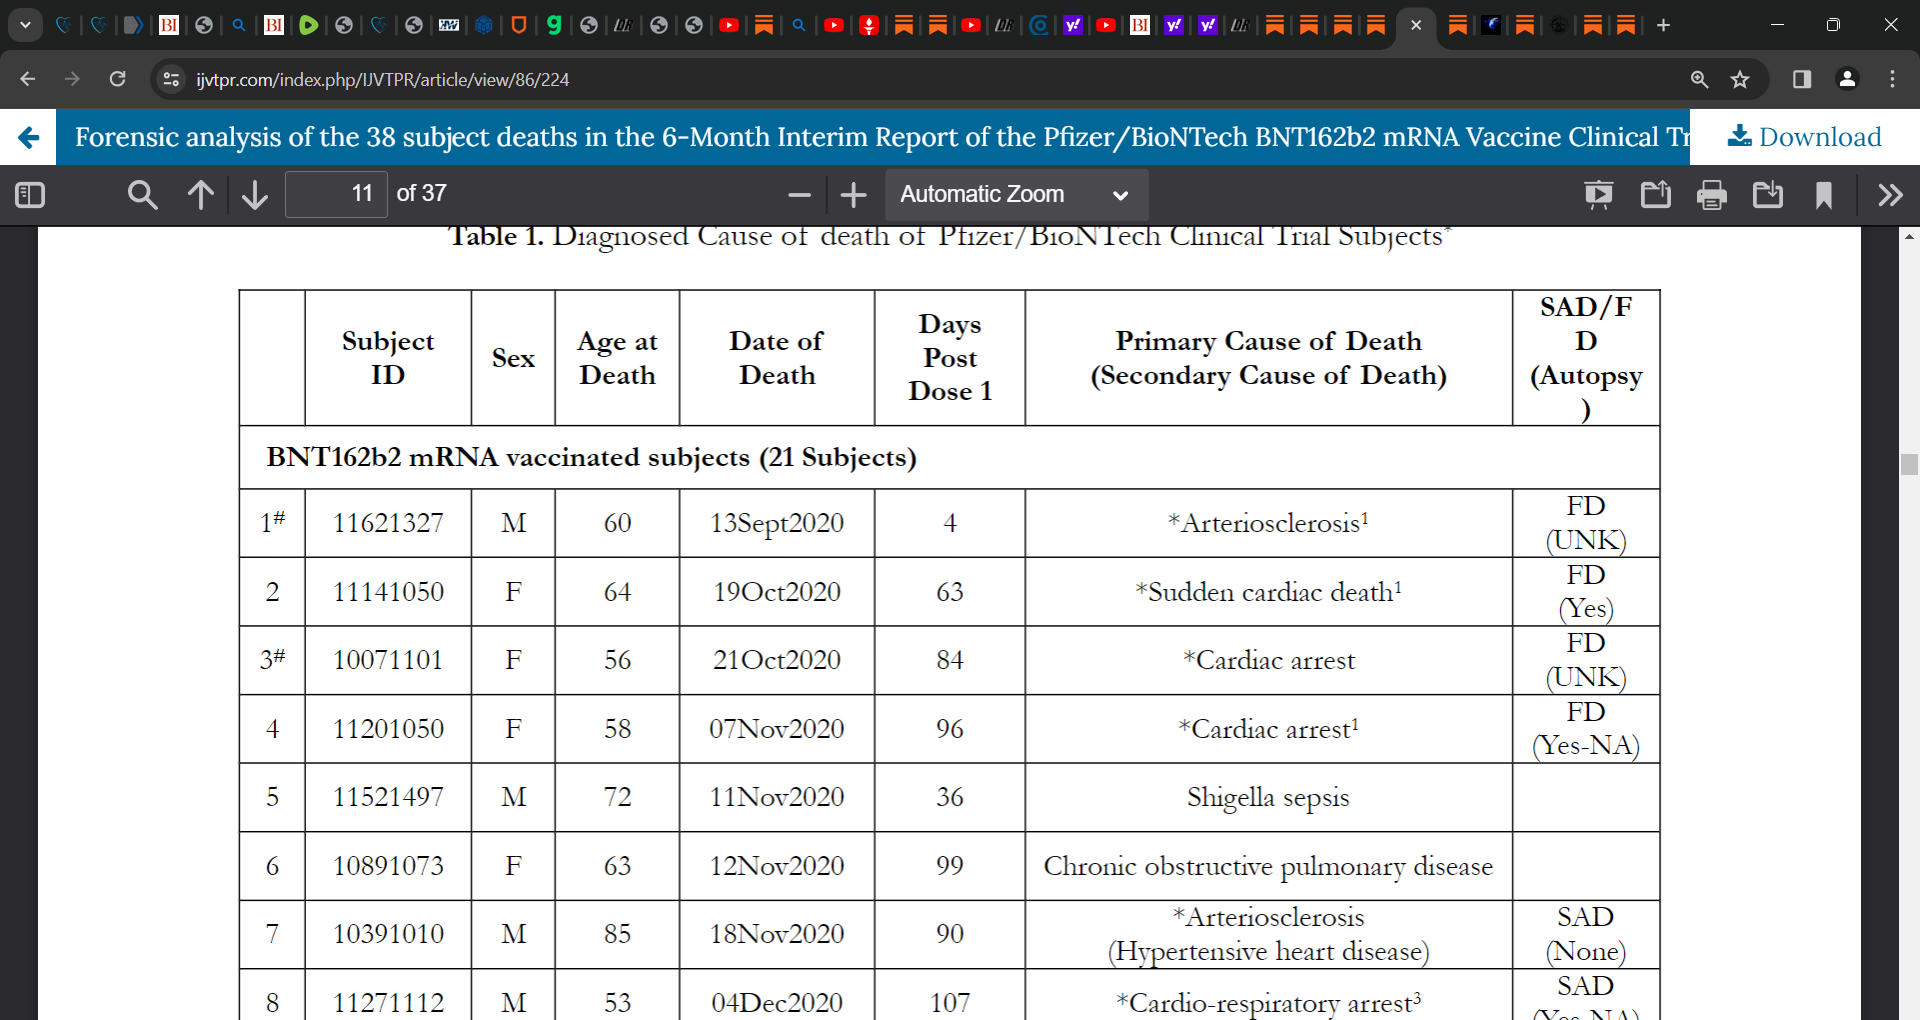
Task: Save the PDF via viewer toolbar
Action: click(1768, 195)
